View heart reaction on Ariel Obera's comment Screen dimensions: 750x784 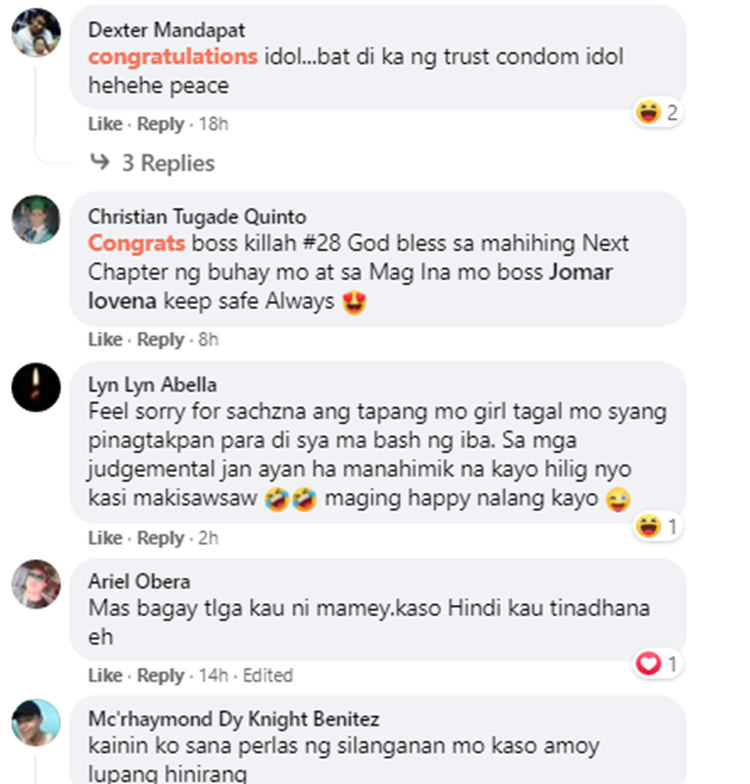click(657, 664)
